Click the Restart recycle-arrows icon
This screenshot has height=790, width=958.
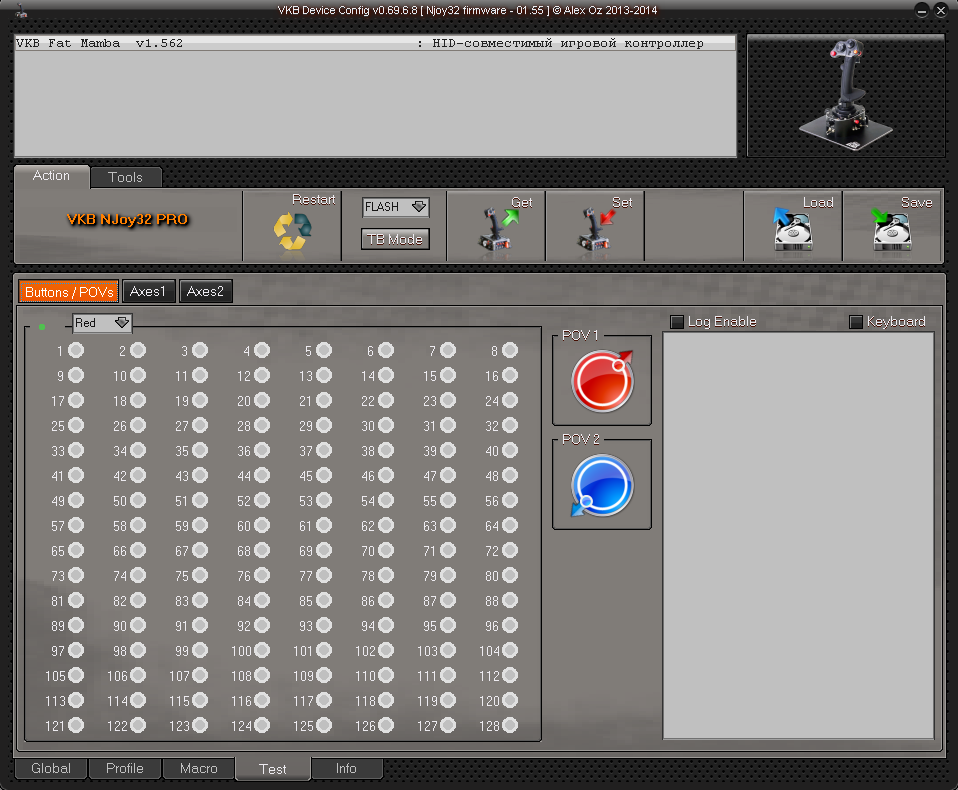[x=292, y=232]
